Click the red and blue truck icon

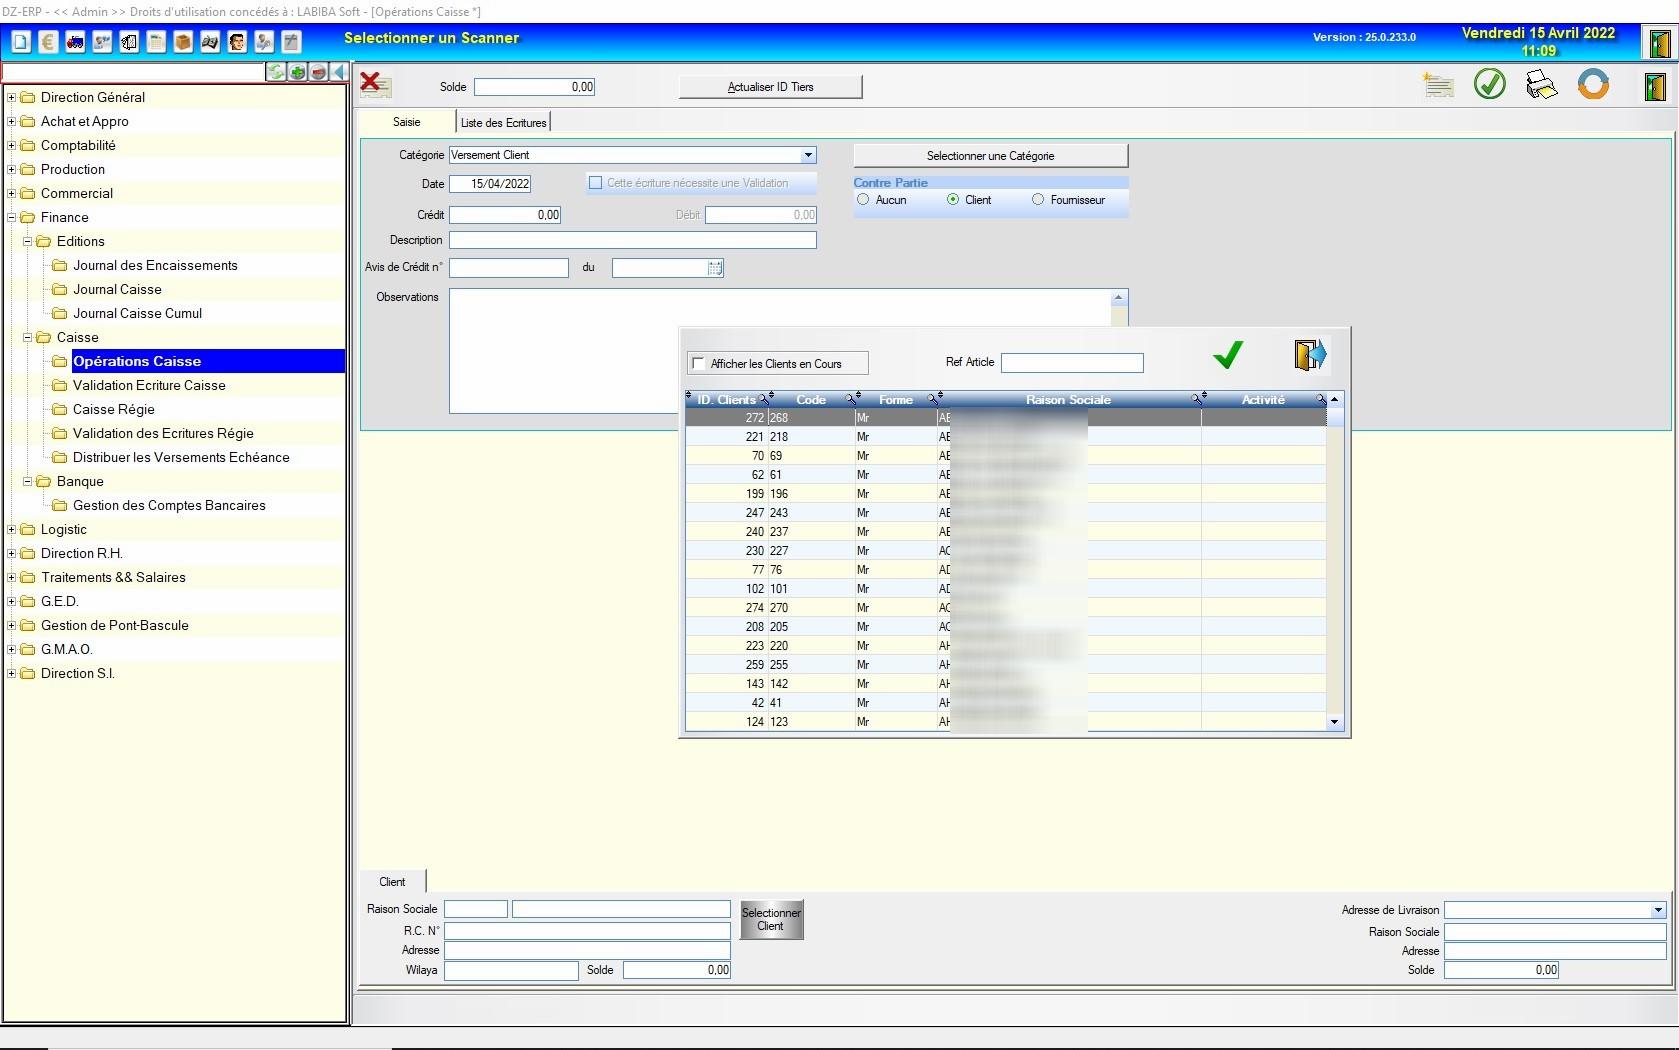(x=75, y=42)
